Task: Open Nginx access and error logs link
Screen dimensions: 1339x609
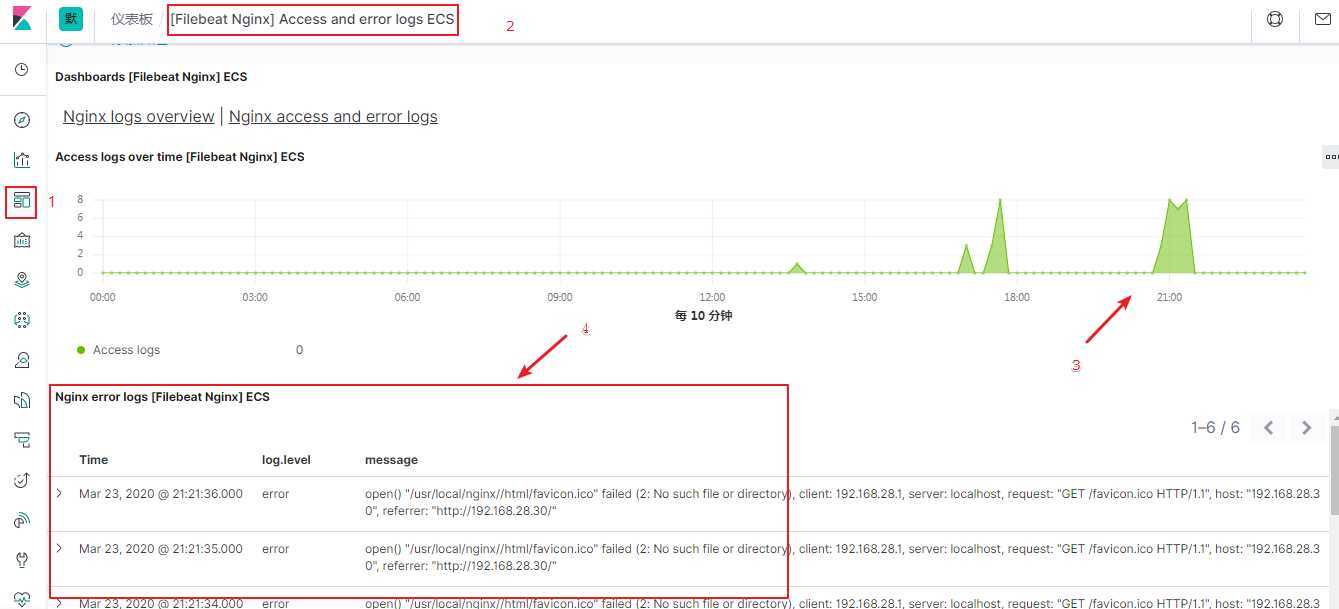Action: [x=333, y=116]
